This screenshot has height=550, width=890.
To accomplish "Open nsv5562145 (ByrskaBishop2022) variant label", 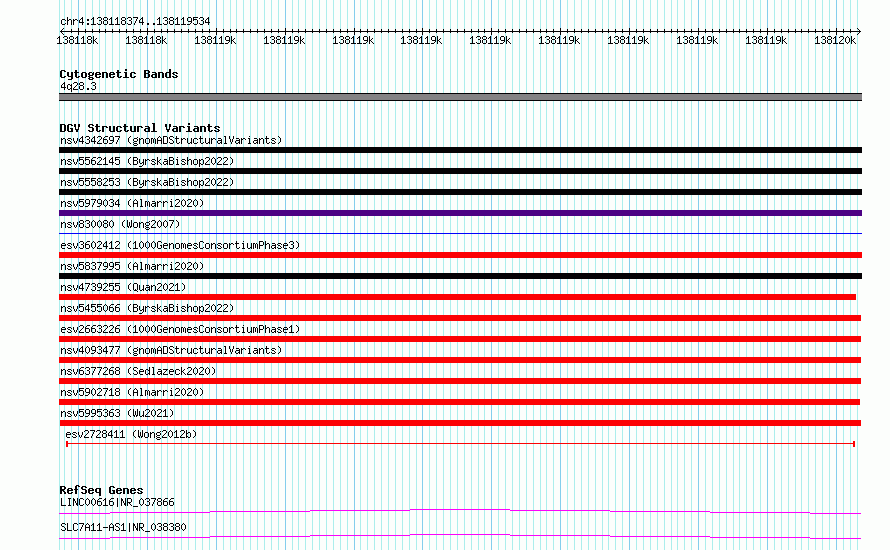I will [x=147, y=161].
